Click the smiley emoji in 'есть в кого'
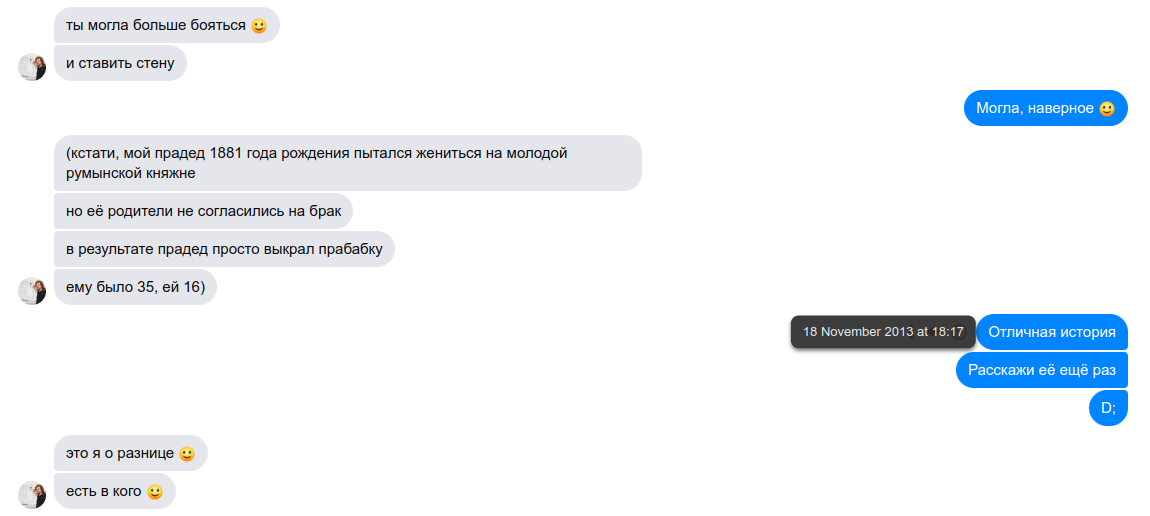Viewport: 1150px width, 516px height. (154, 492)
